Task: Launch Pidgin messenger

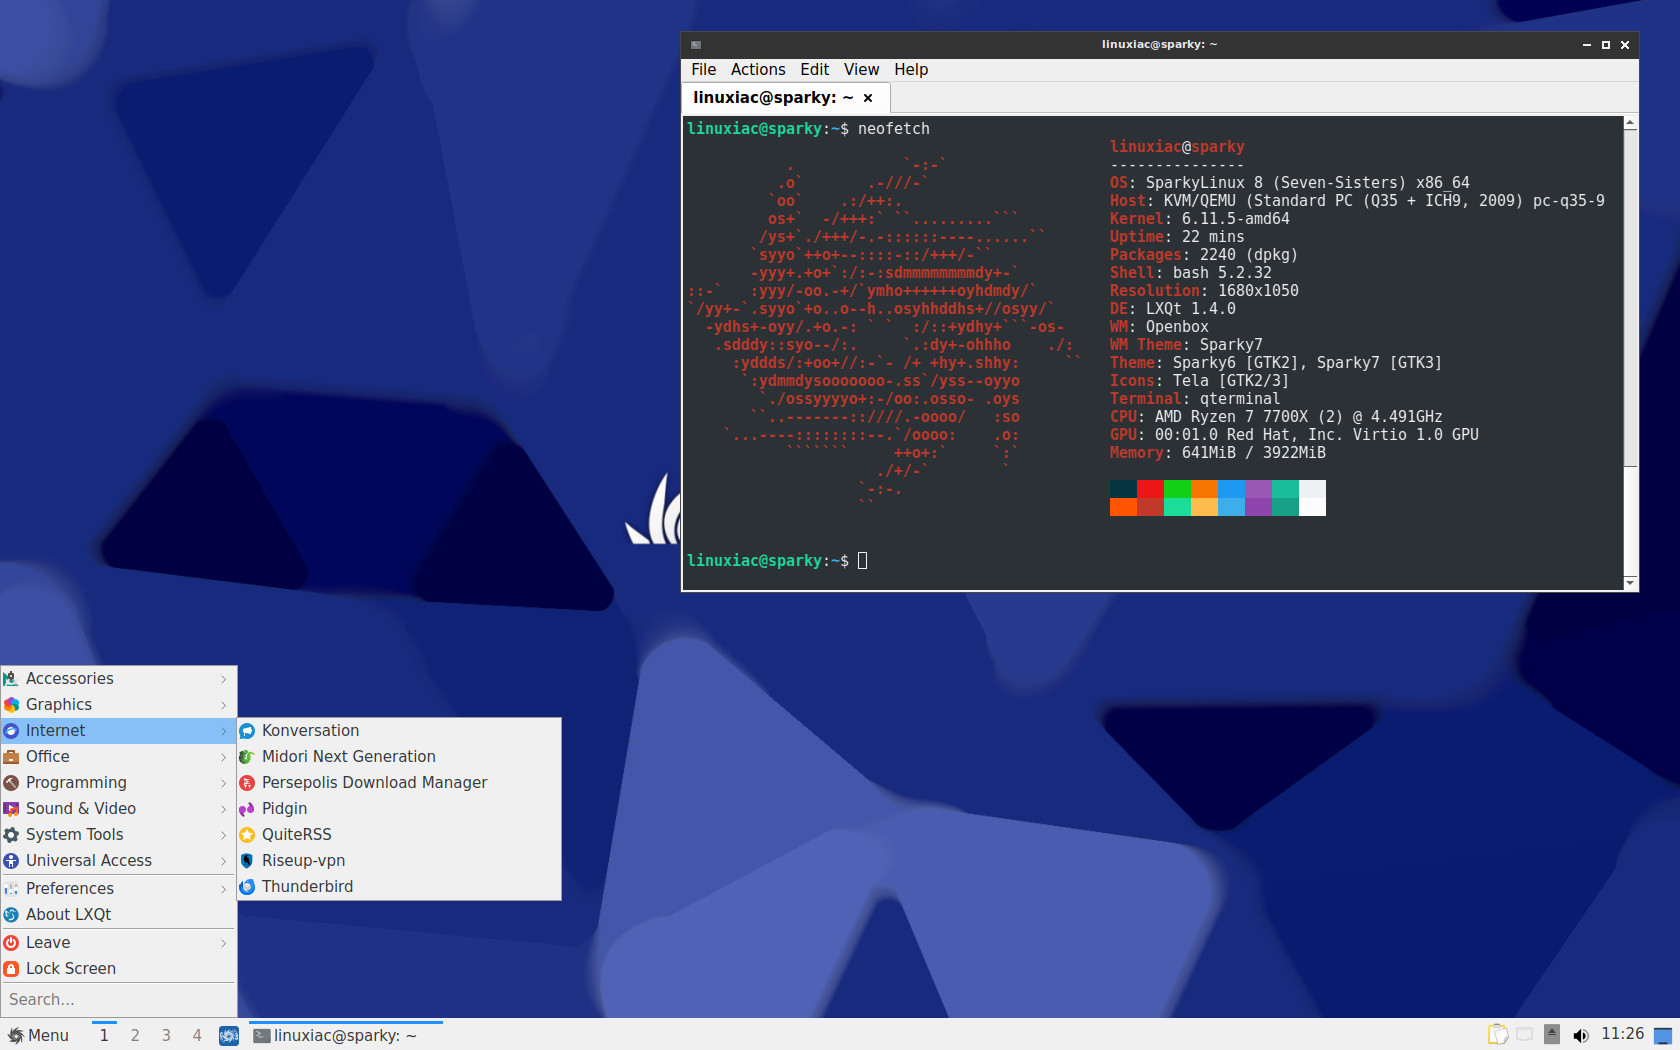Action: [x=399, y=809]
